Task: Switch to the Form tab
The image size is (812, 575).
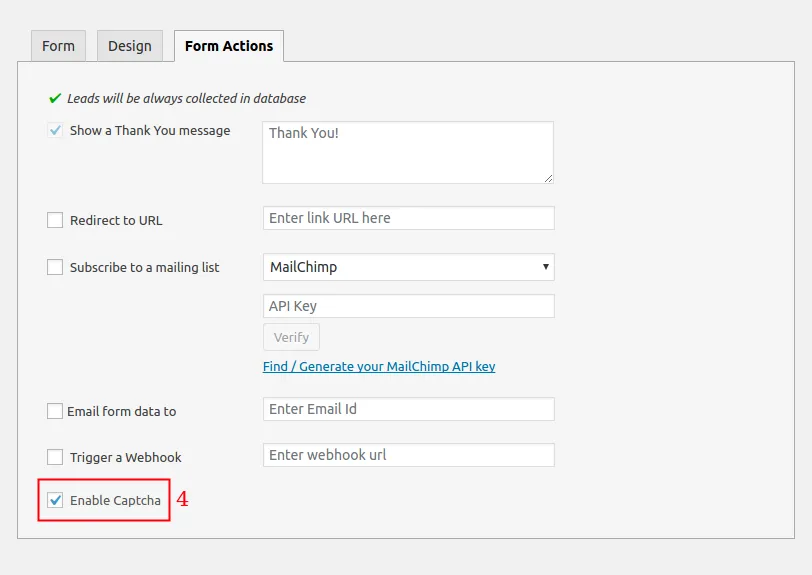Action: point(59,46)
